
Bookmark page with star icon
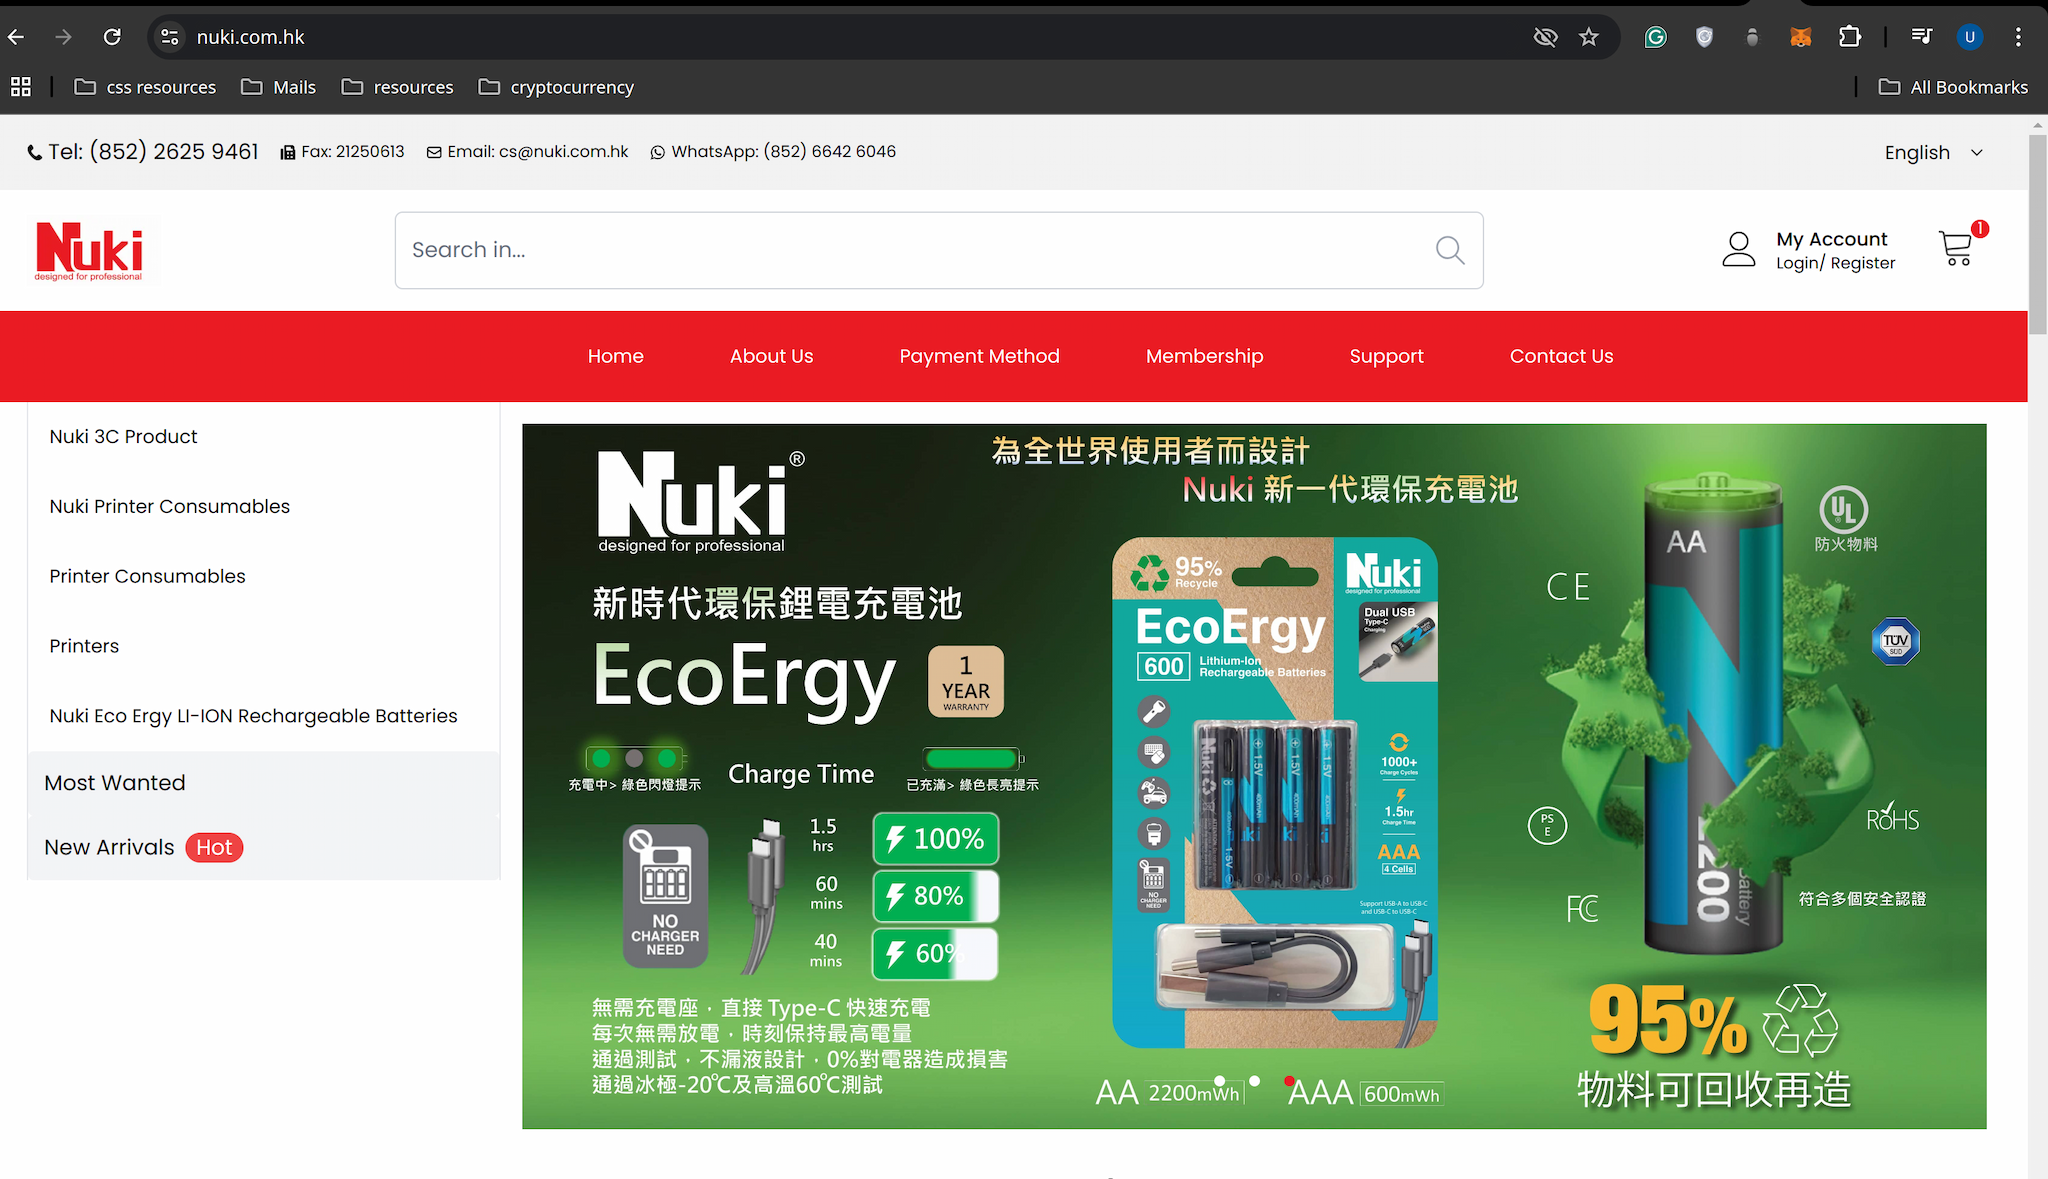pyautogui.click(x=1589, y=37)
